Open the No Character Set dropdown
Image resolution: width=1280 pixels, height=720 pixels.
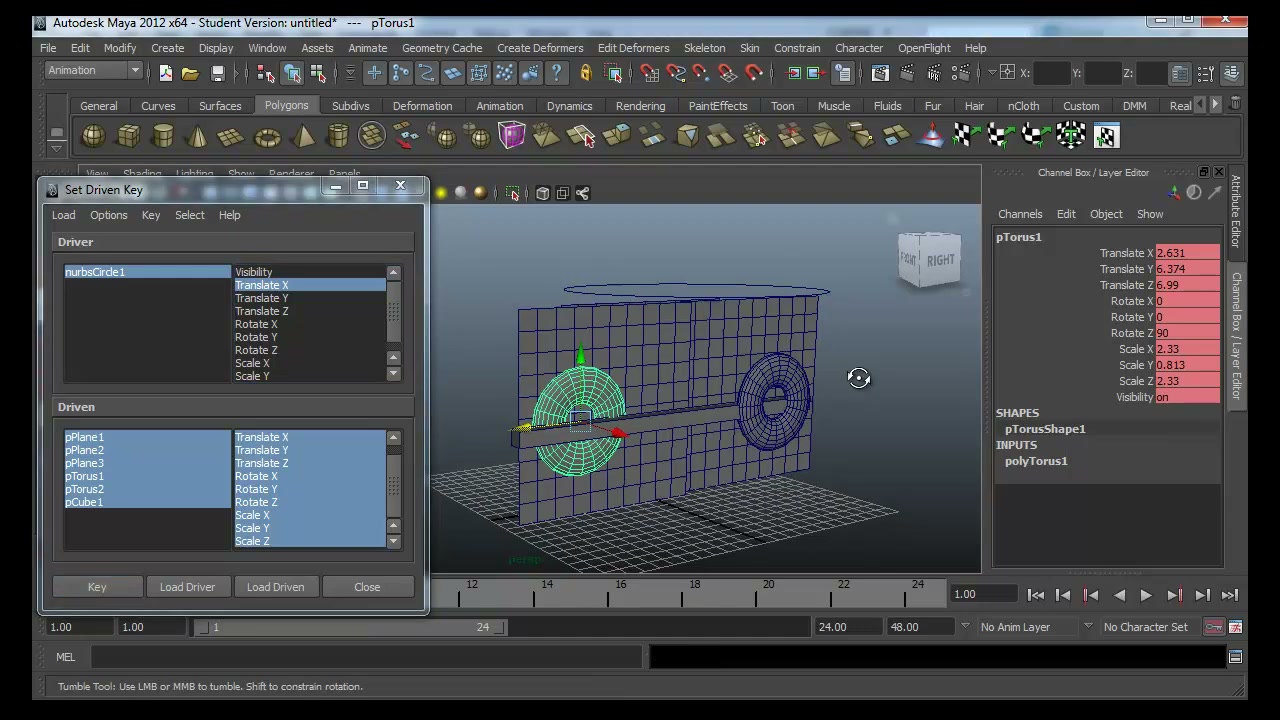1088,627
